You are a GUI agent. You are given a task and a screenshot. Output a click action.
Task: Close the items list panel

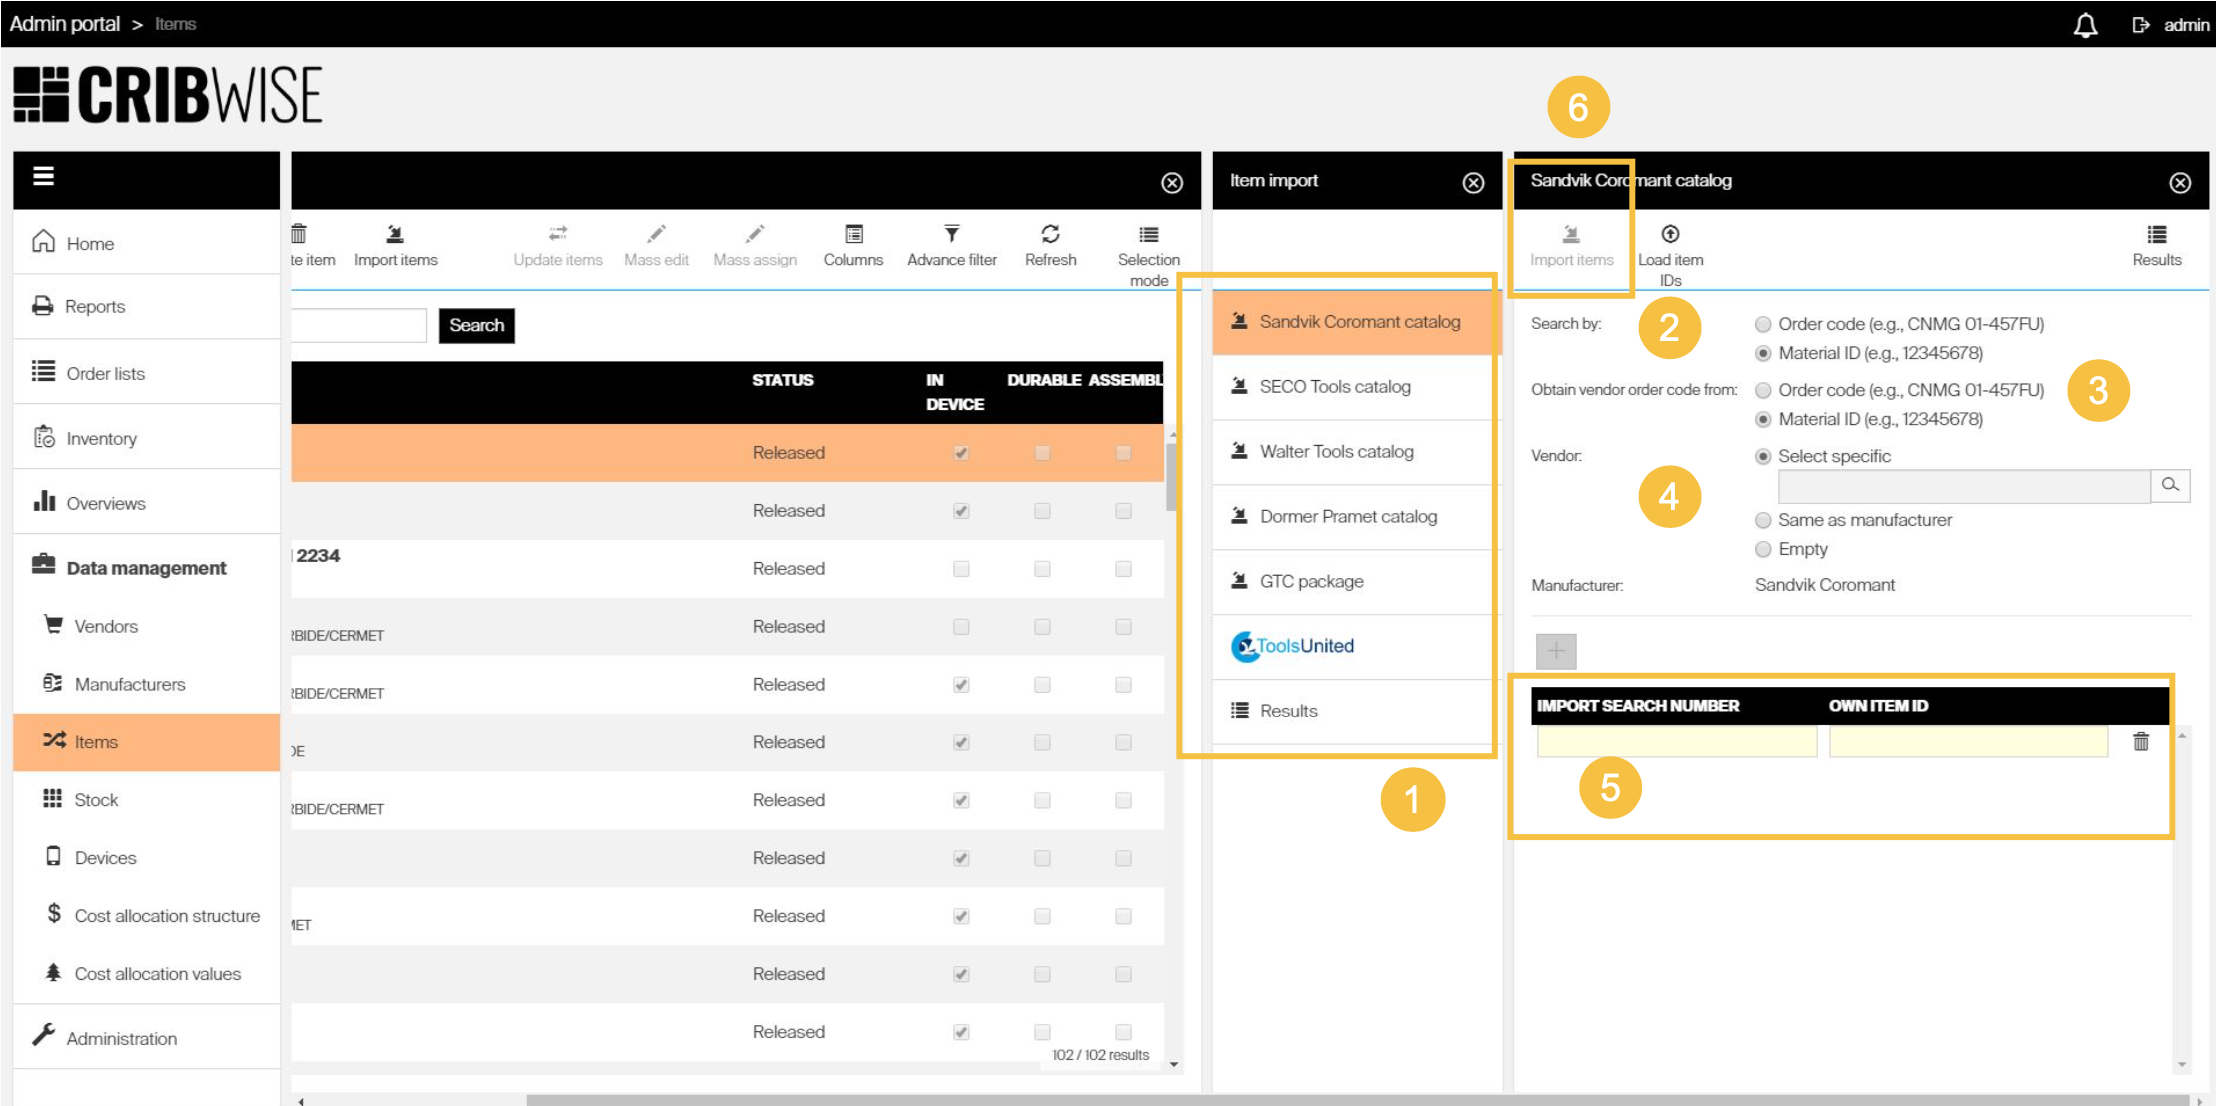[1172, 182]
